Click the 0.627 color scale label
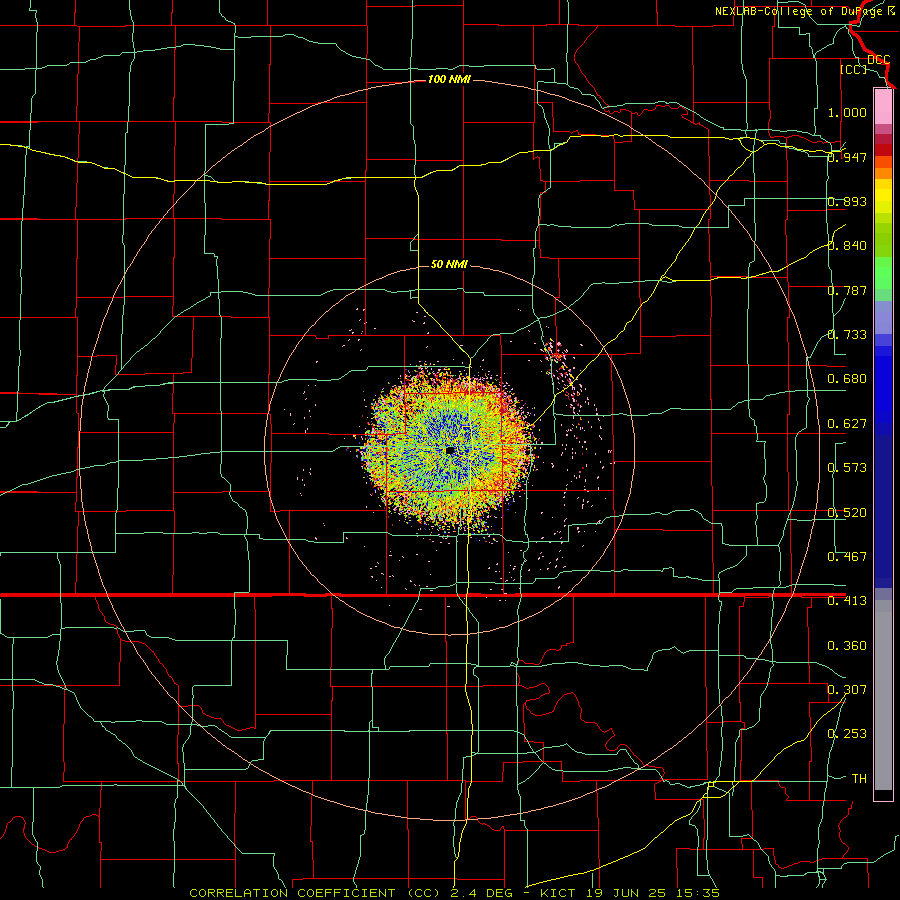This screenshot has width=900, height=900. pyautogui.click(x=847, y=424)
